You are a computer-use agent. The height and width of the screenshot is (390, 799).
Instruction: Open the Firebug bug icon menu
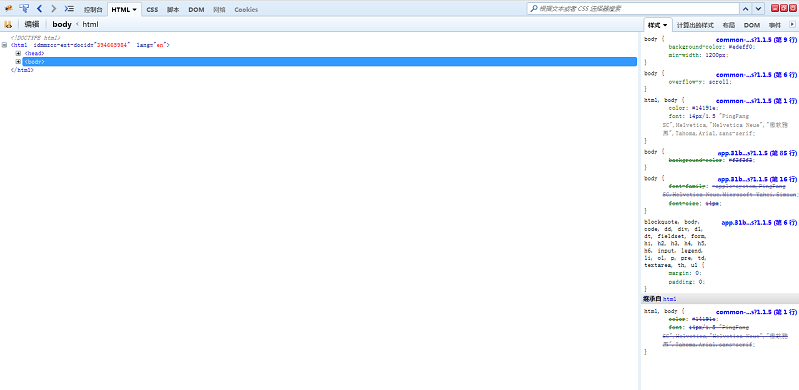(8, 9)
